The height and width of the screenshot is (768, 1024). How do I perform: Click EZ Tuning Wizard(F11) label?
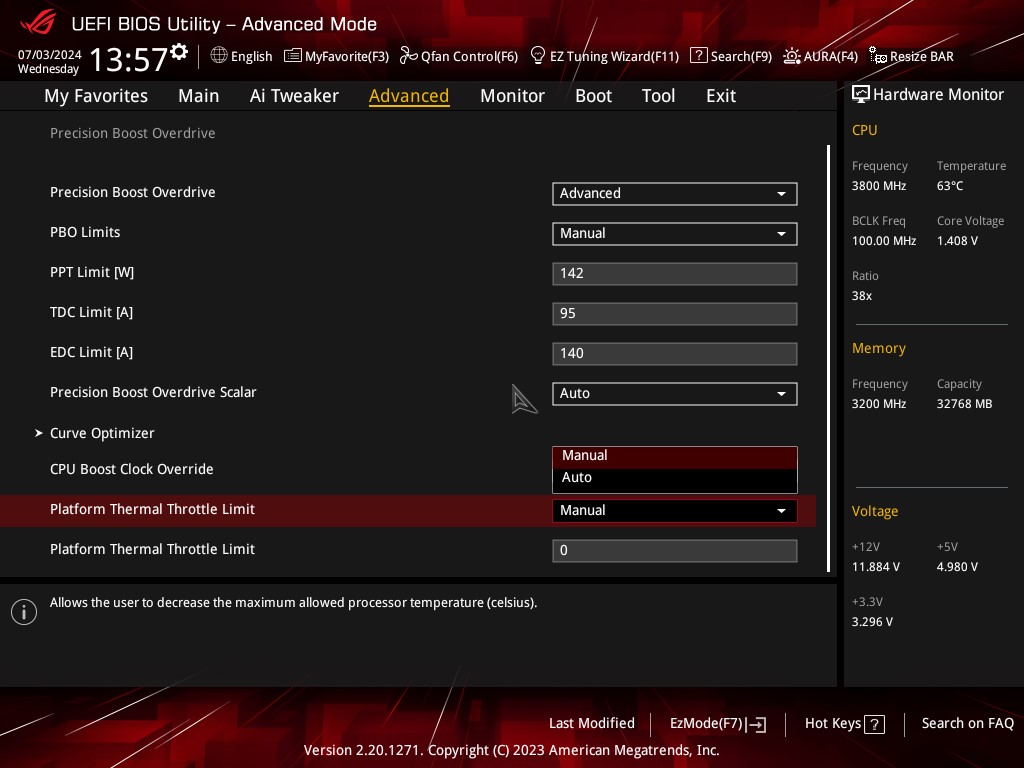point(615,57)
